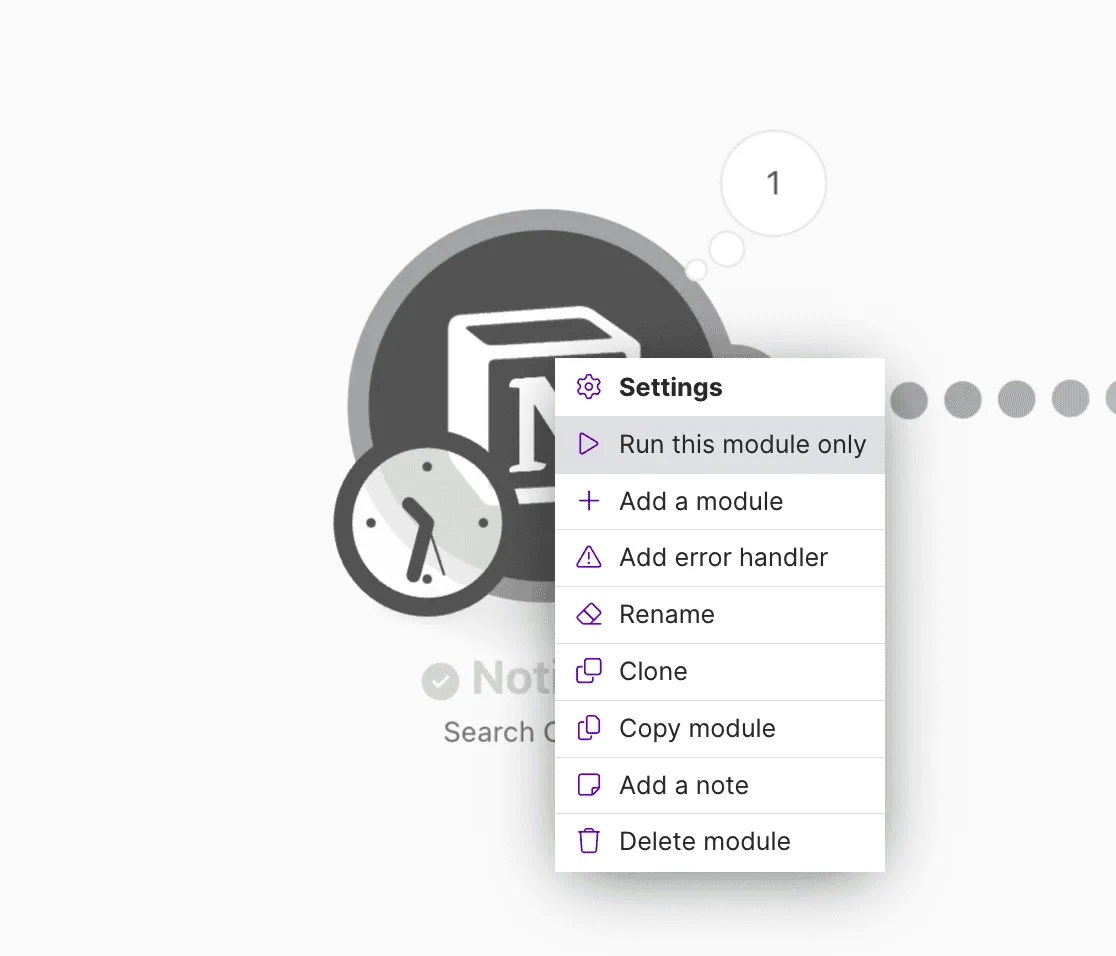1116x956 pixels.
Task: Click the Copy module clipboard icon
Action: coord(589,727)
